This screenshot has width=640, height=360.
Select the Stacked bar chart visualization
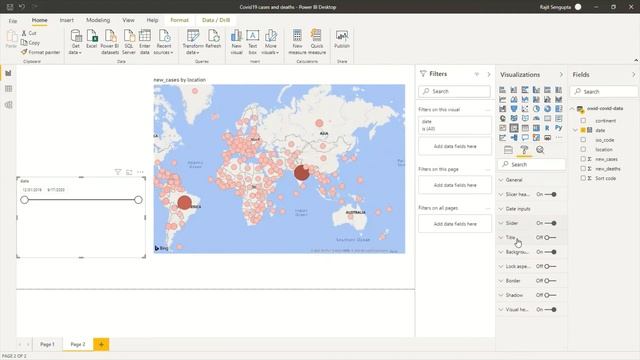[502, 90]
